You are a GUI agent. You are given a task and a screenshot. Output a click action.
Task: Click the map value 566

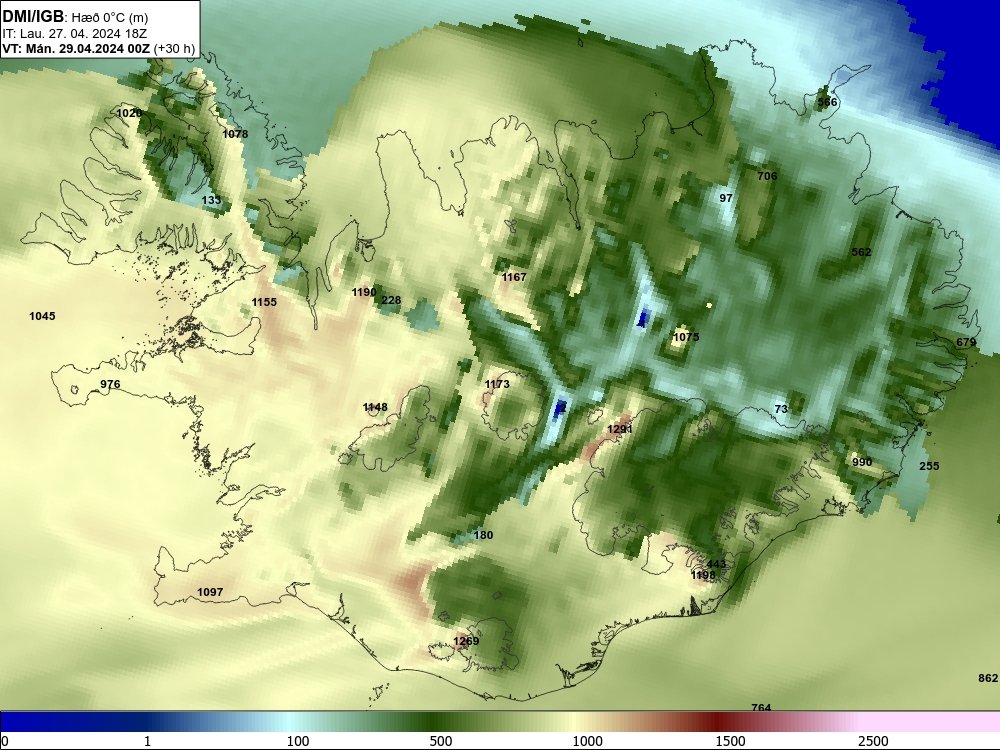827,102
